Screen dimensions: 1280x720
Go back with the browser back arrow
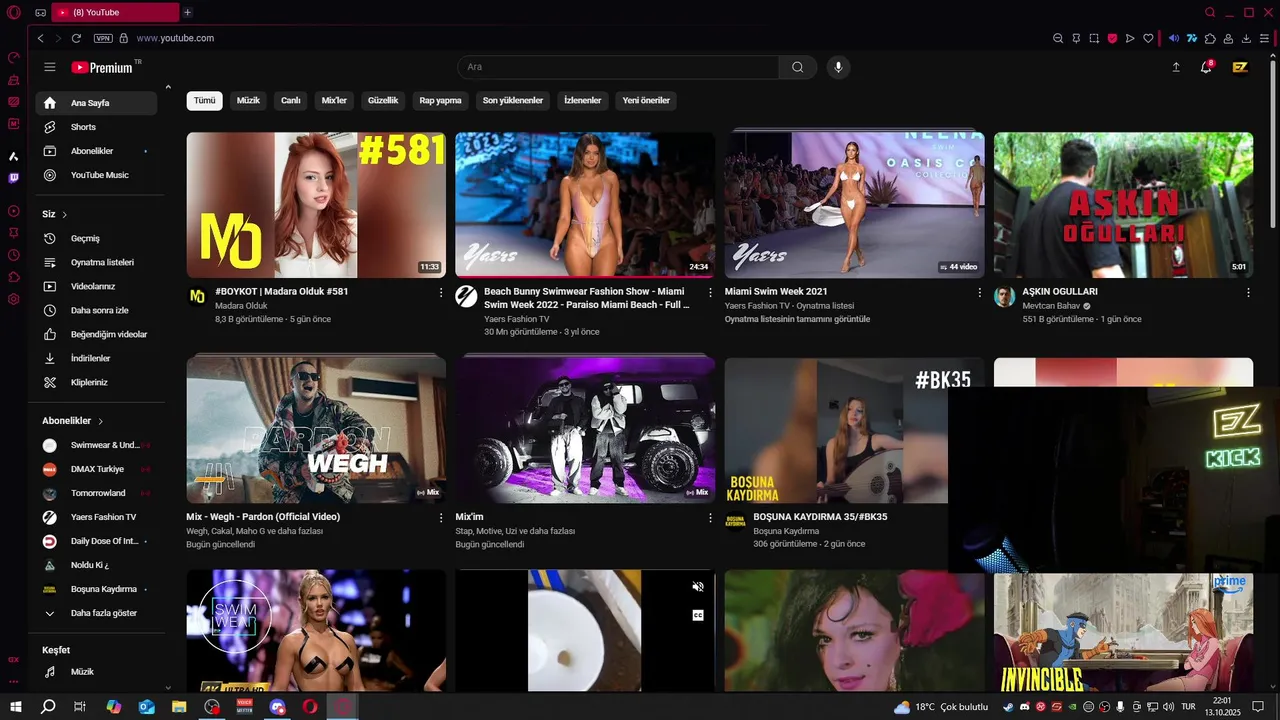coord(40,38)
